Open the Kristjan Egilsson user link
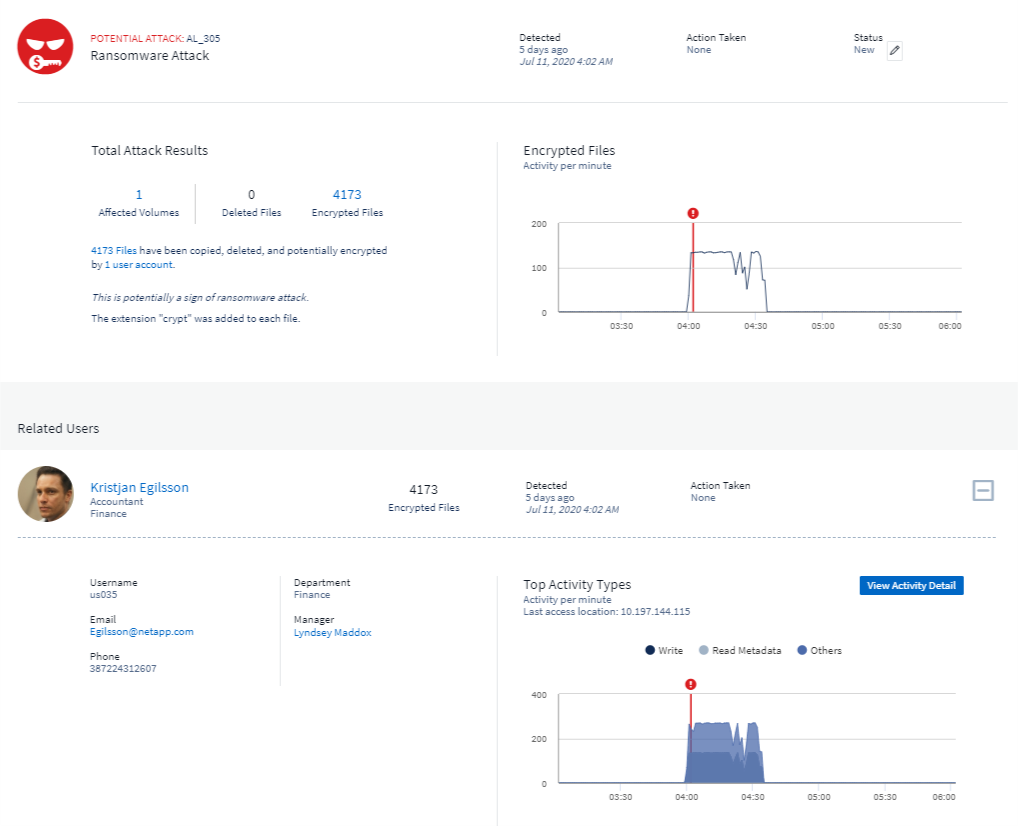This screenshot has width=1018, height=826. click(139, 488)
